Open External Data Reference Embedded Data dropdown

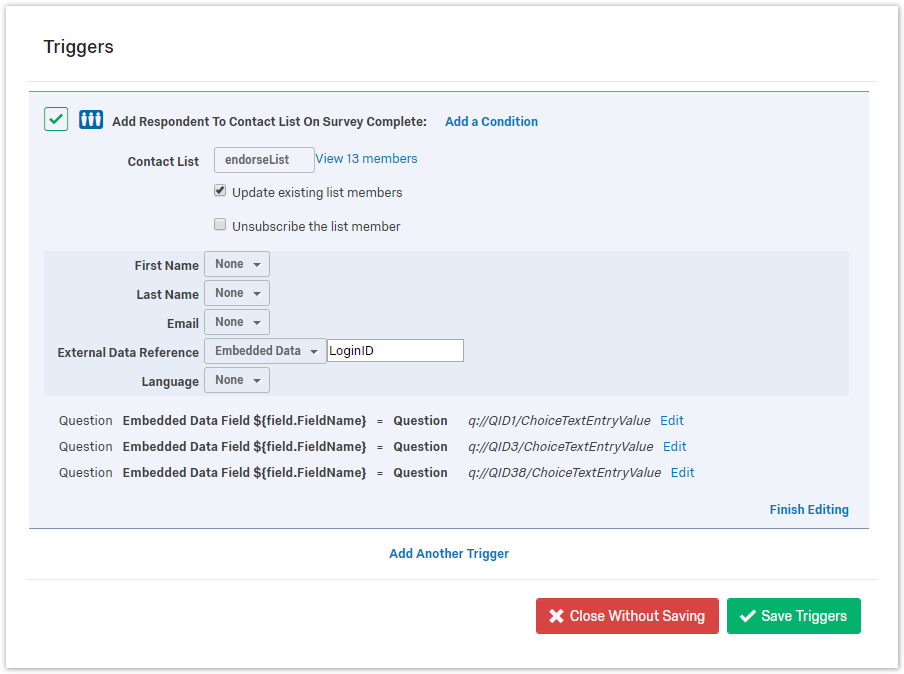pos(265,351)
